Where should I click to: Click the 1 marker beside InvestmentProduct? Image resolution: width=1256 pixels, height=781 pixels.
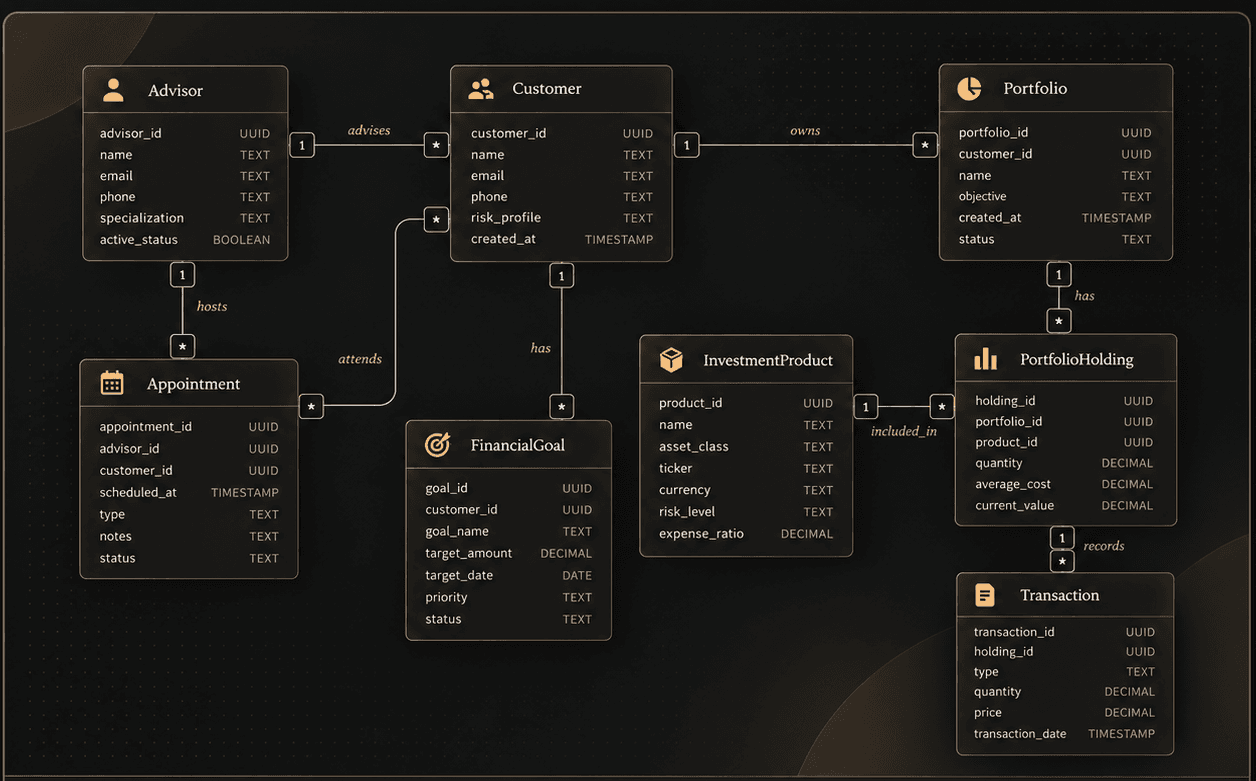click(866, 407)
